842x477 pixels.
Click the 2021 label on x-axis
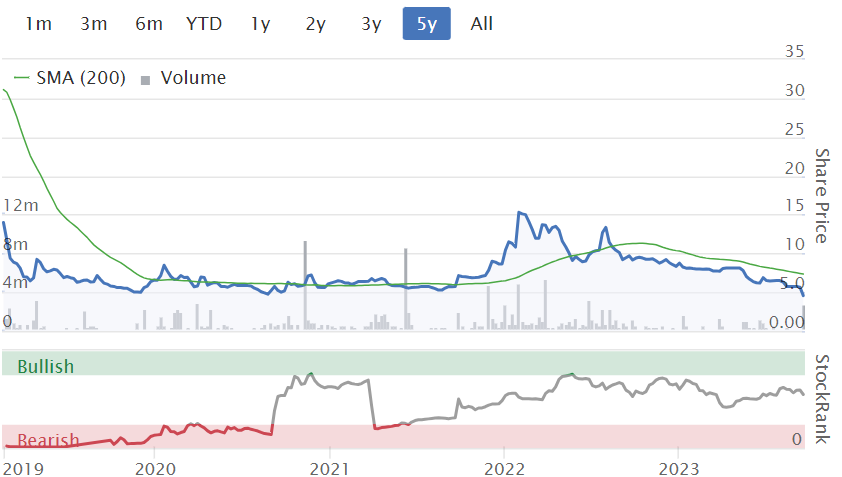click(x=330, y=469)
